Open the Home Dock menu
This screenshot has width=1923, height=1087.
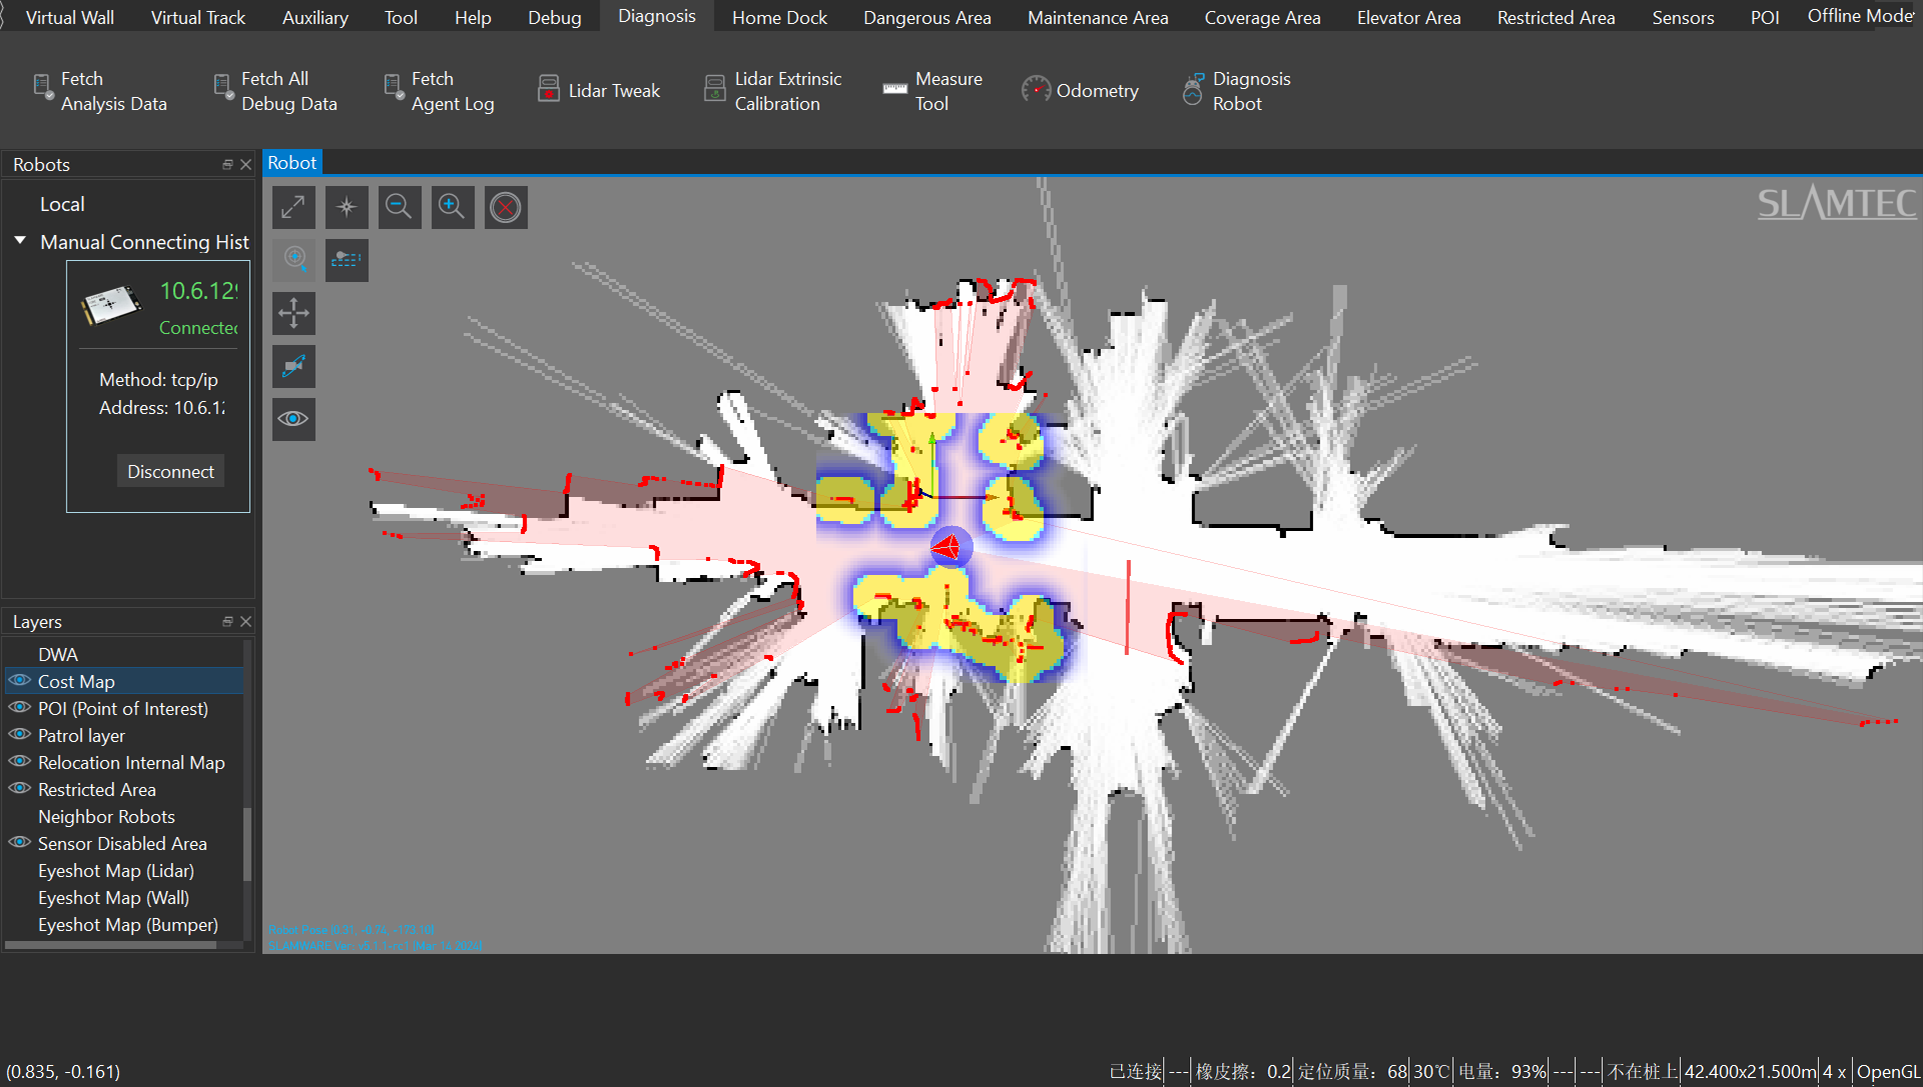tap(779, 16)
